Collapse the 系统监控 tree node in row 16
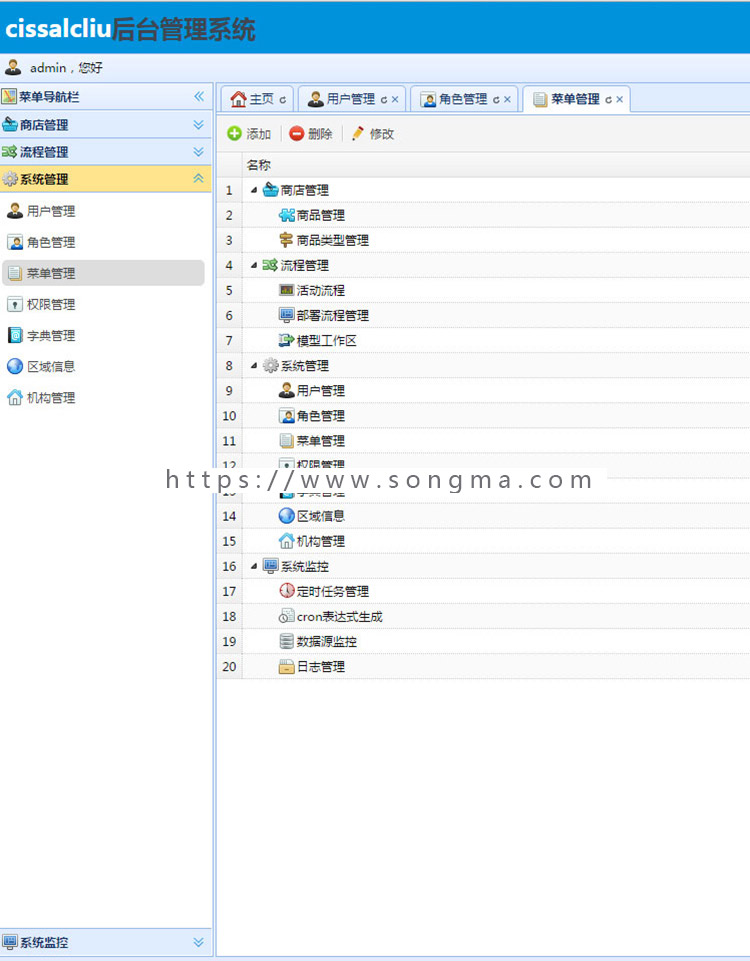Image resolution: width=750 pixels, height=961 pixels. tap(254, 566)
